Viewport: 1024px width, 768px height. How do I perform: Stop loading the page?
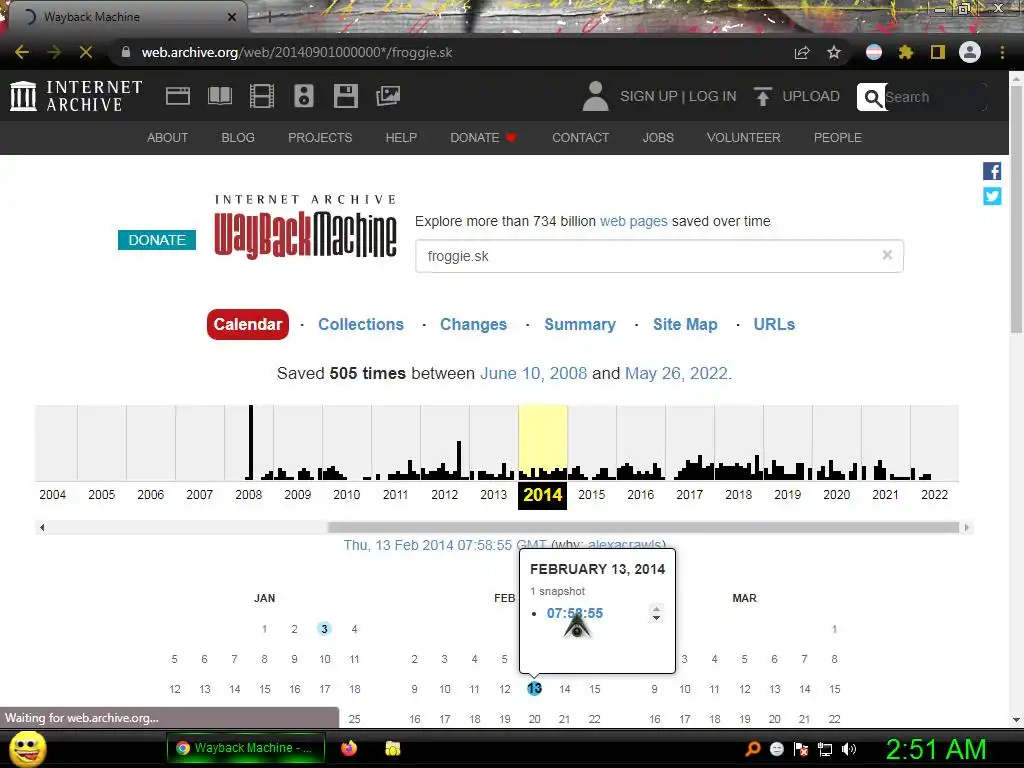[86, 52]
